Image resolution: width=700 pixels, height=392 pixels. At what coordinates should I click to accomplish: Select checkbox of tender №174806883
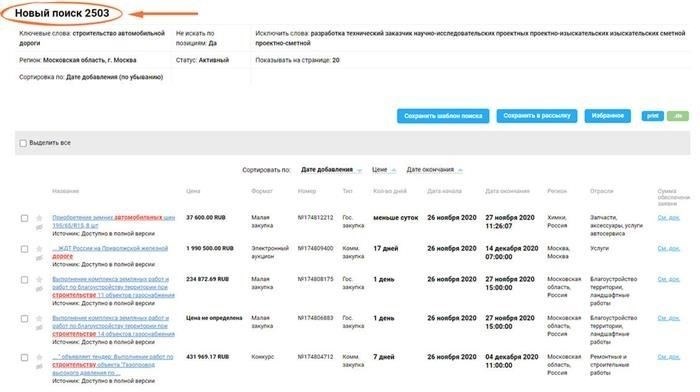[25, 319]
